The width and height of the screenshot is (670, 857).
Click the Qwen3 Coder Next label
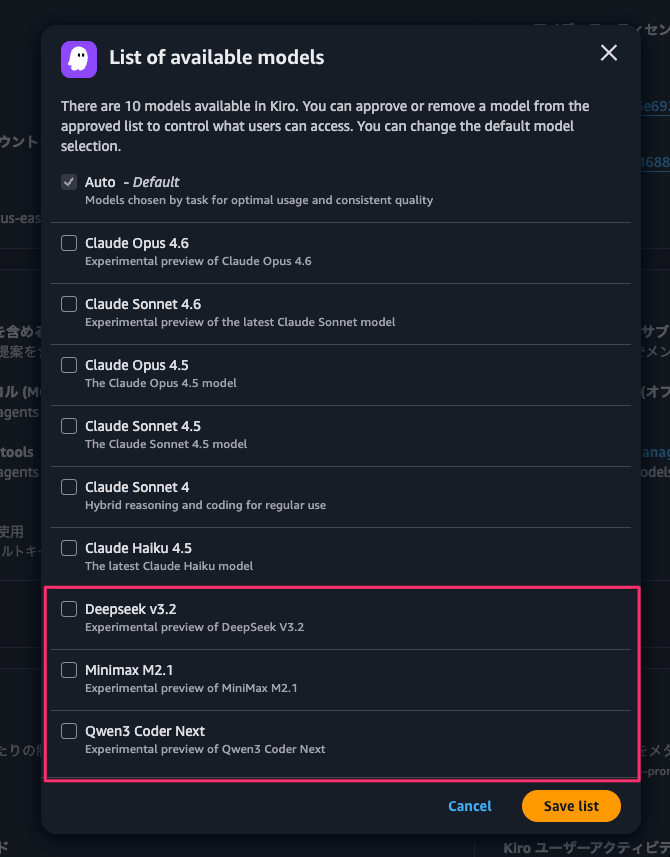[x=145, y=731]
